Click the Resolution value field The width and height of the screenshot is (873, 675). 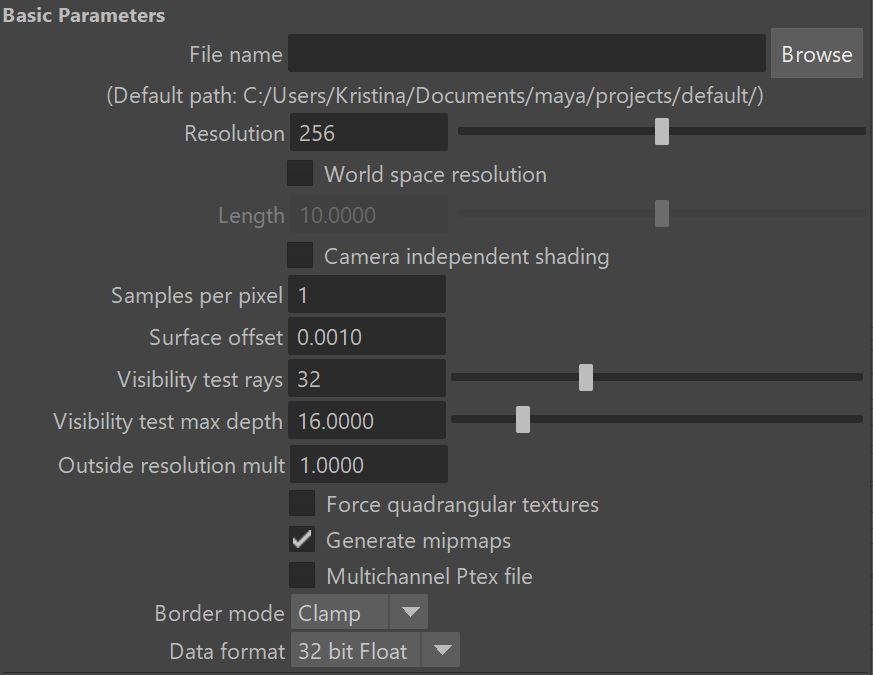coord(369,133)
